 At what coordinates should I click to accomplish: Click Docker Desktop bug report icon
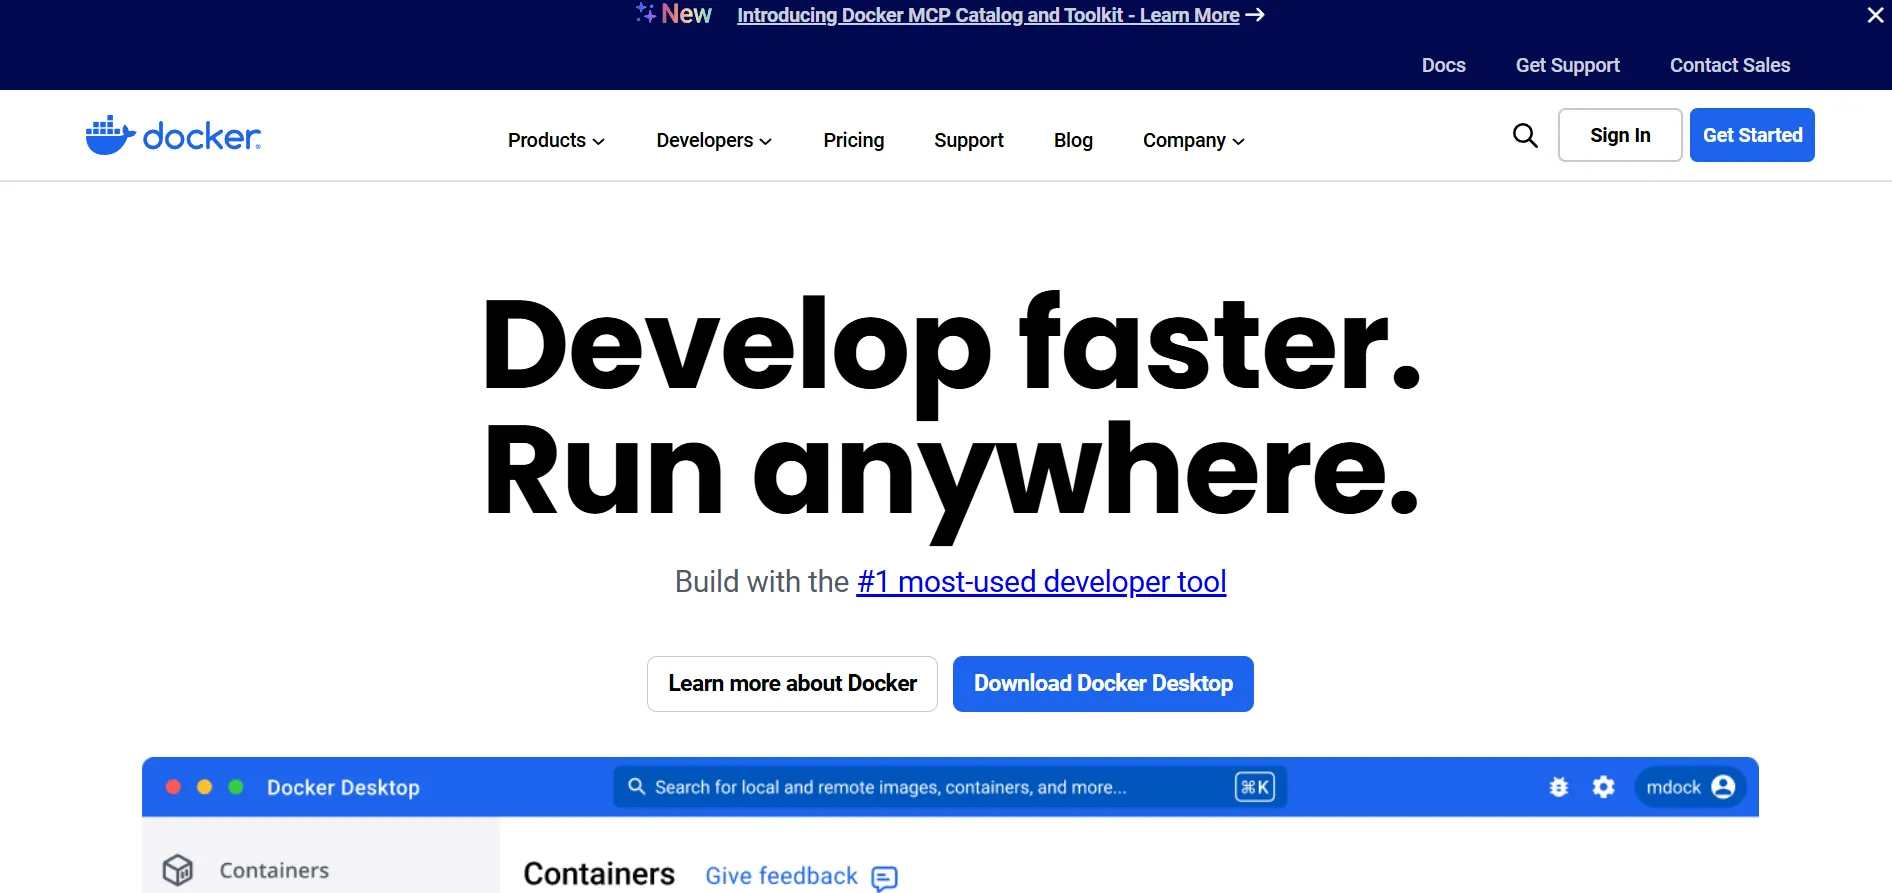point(1558,787)
